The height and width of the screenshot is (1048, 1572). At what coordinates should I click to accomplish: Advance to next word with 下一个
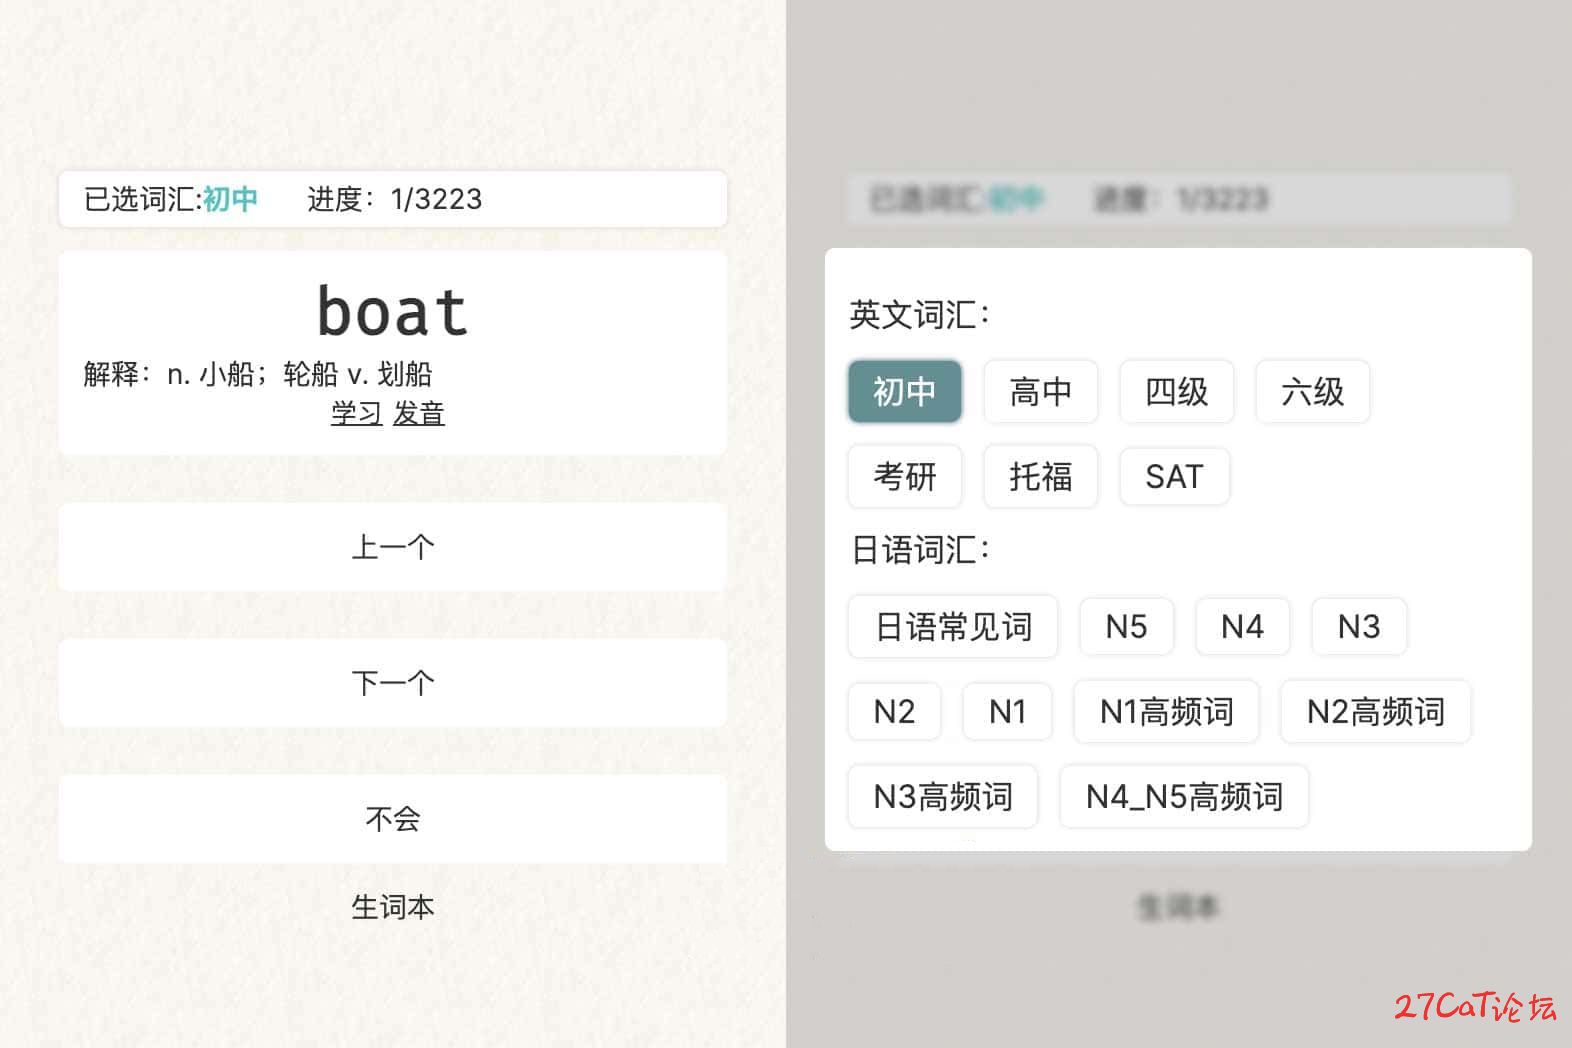(x=393, y=683)
